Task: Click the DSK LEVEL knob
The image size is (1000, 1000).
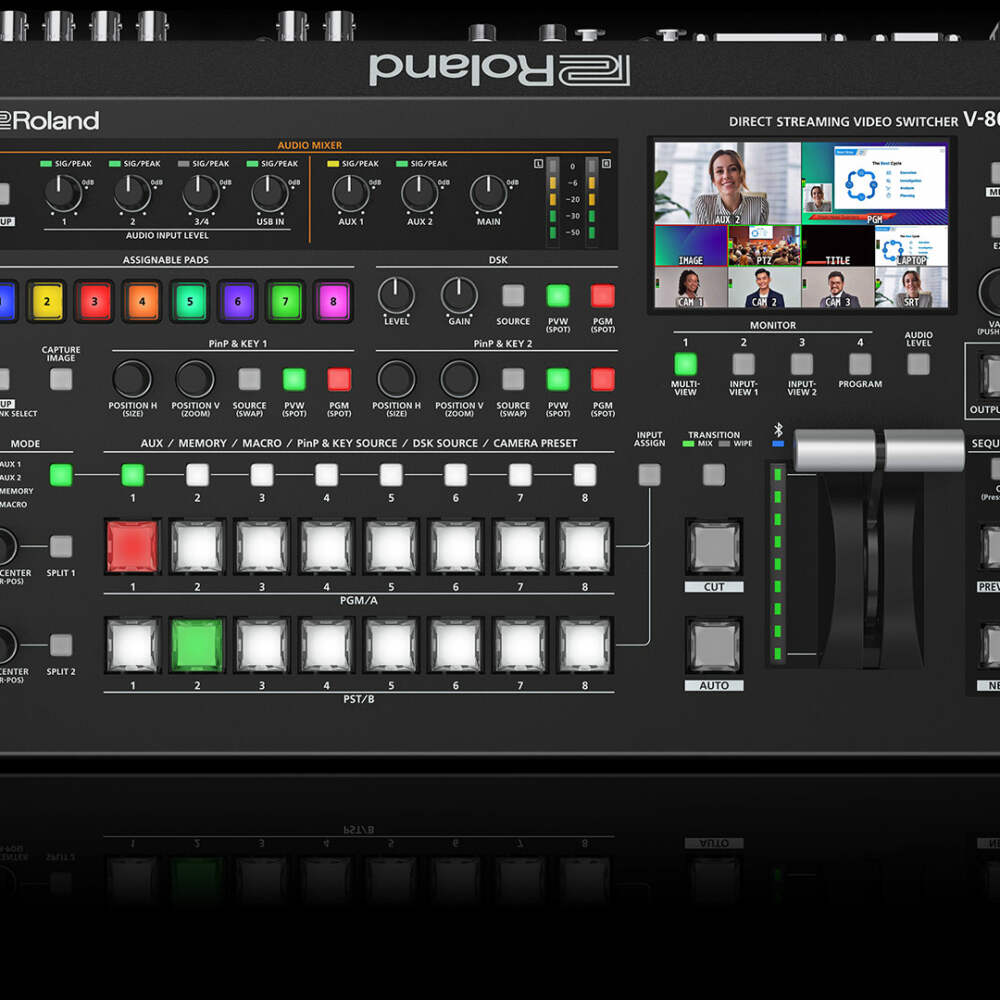Action: pyautogui.click(x=396, y=295)
